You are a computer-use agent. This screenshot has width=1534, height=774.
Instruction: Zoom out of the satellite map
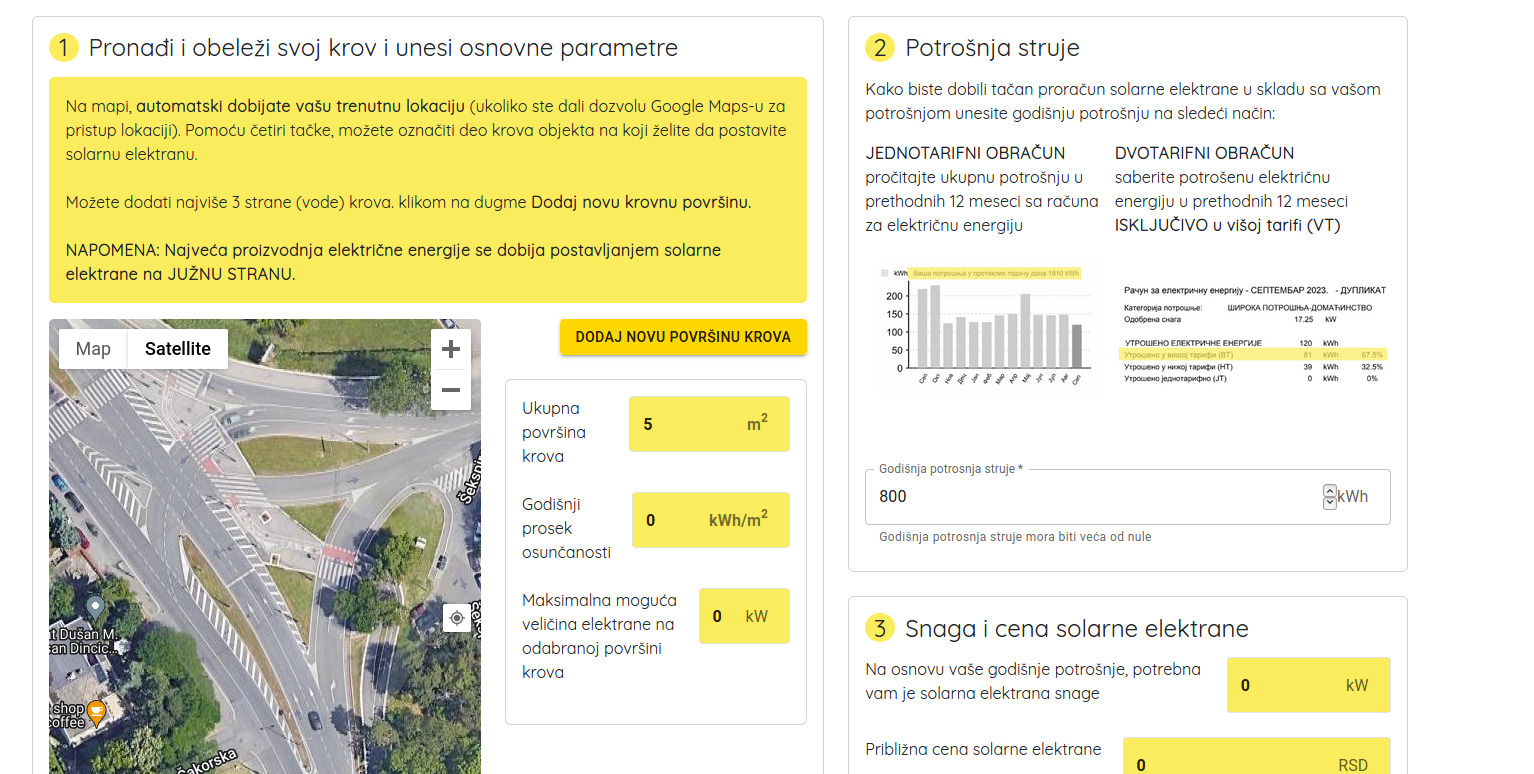(450, 389)
